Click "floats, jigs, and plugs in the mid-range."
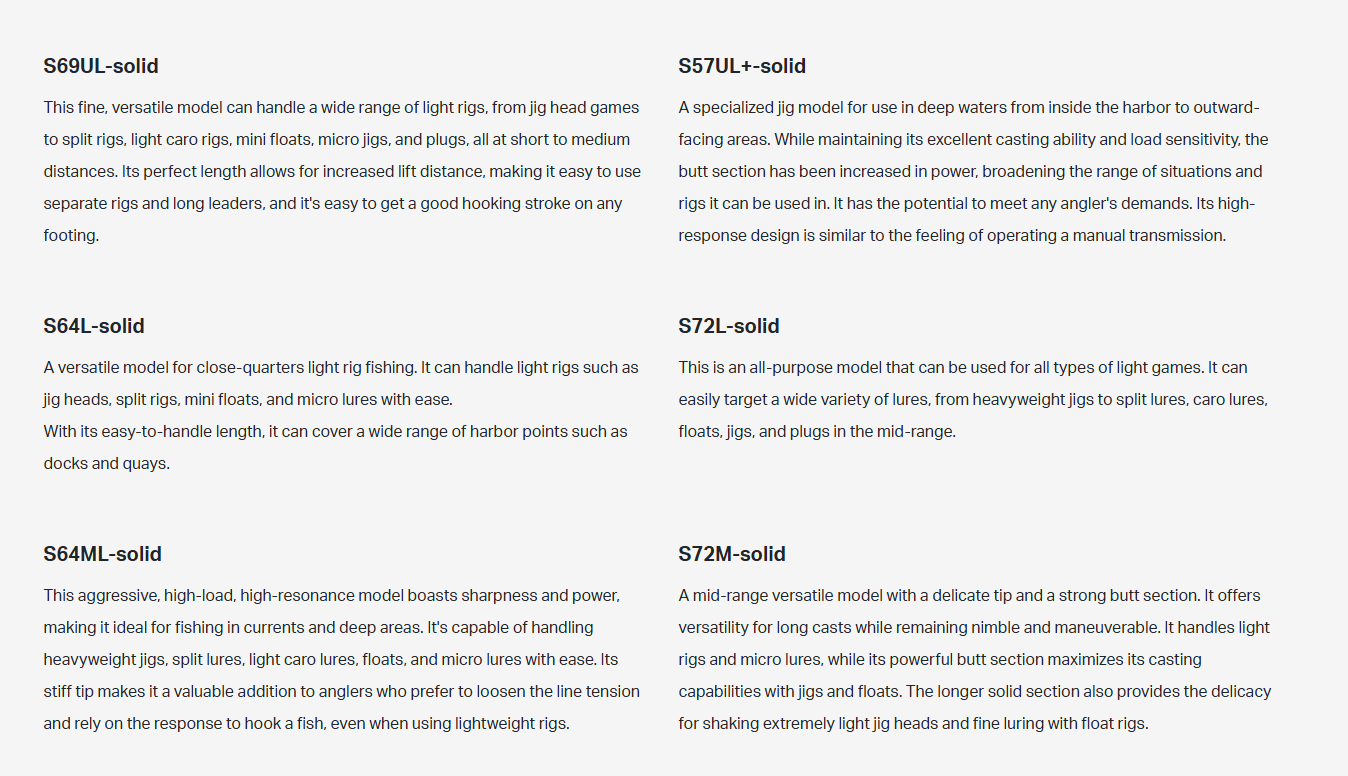Image resolution: width=1348 pixels, height=776 pixels. tap(817, 432)
